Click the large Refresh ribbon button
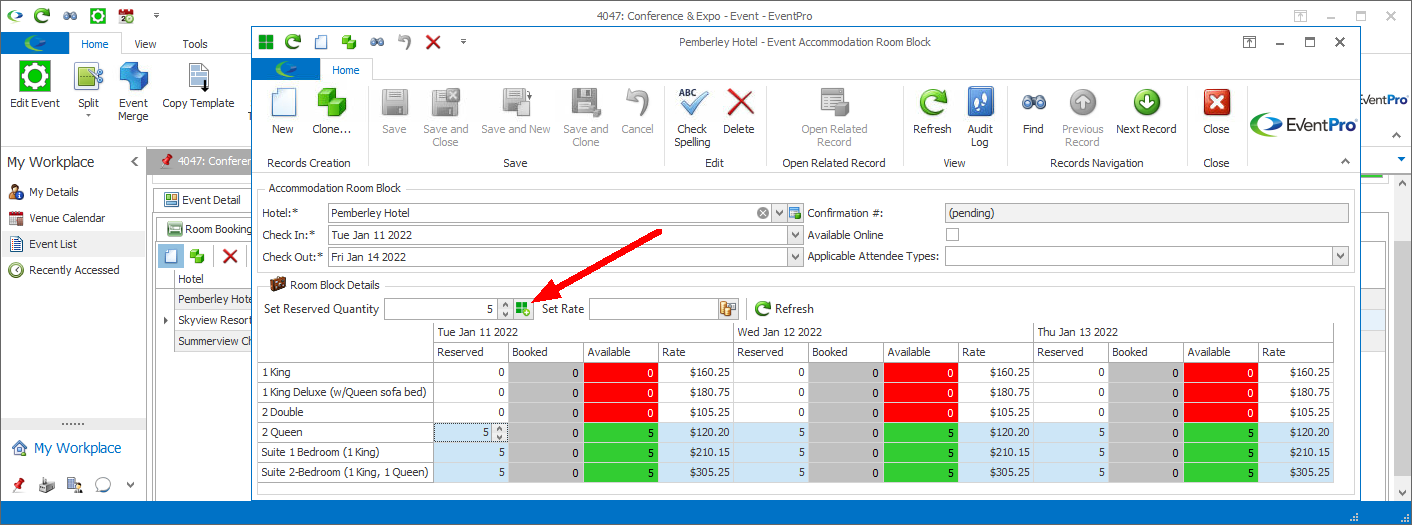The image size is (1412, 525). coord(932,110)
